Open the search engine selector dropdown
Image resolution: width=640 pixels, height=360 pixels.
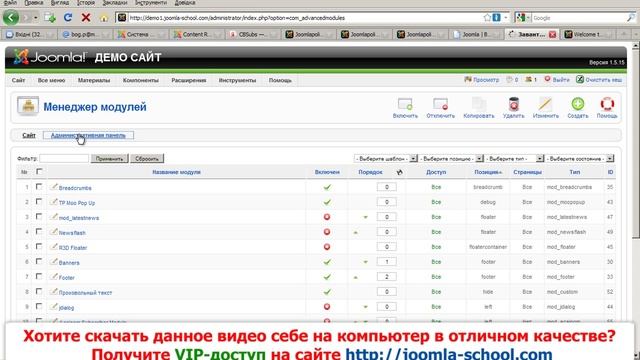tap(523, 18)
